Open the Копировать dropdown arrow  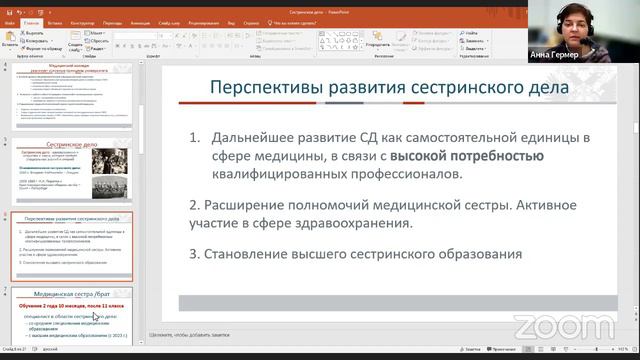tap(52, 41)
